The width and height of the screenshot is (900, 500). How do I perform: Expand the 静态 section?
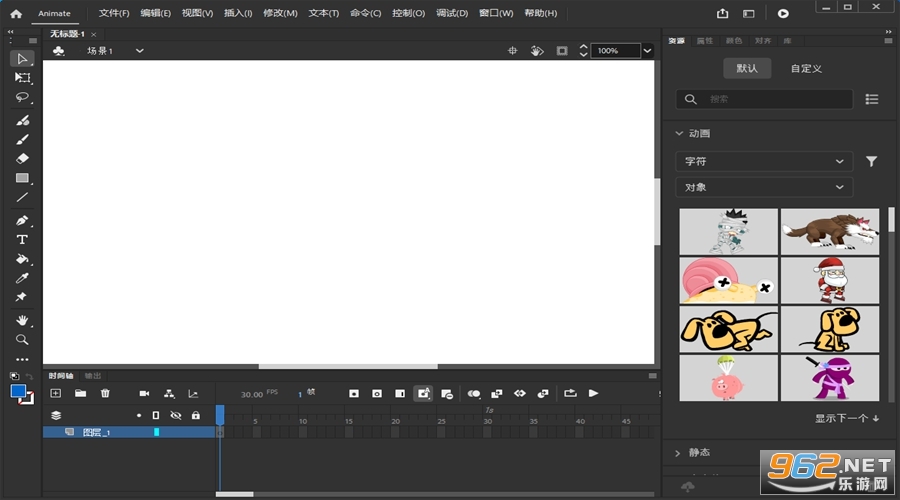pyautogui.click(x=678, y=453)
